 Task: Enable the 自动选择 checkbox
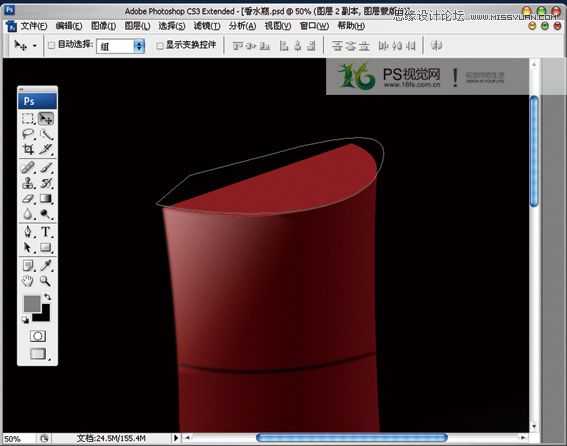[x=51, y=45]
